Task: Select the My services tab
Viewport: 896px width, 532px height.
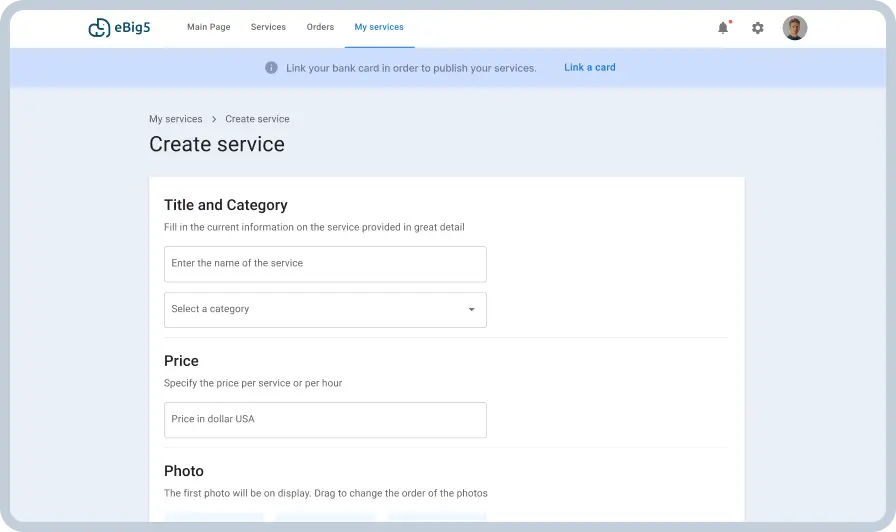Action: (379, 27)
